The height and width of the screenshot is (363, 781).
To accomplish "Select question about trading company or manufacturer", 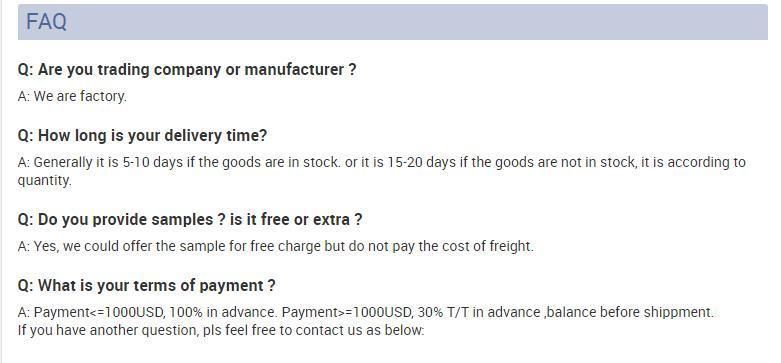I will click(x=187, y=70).
